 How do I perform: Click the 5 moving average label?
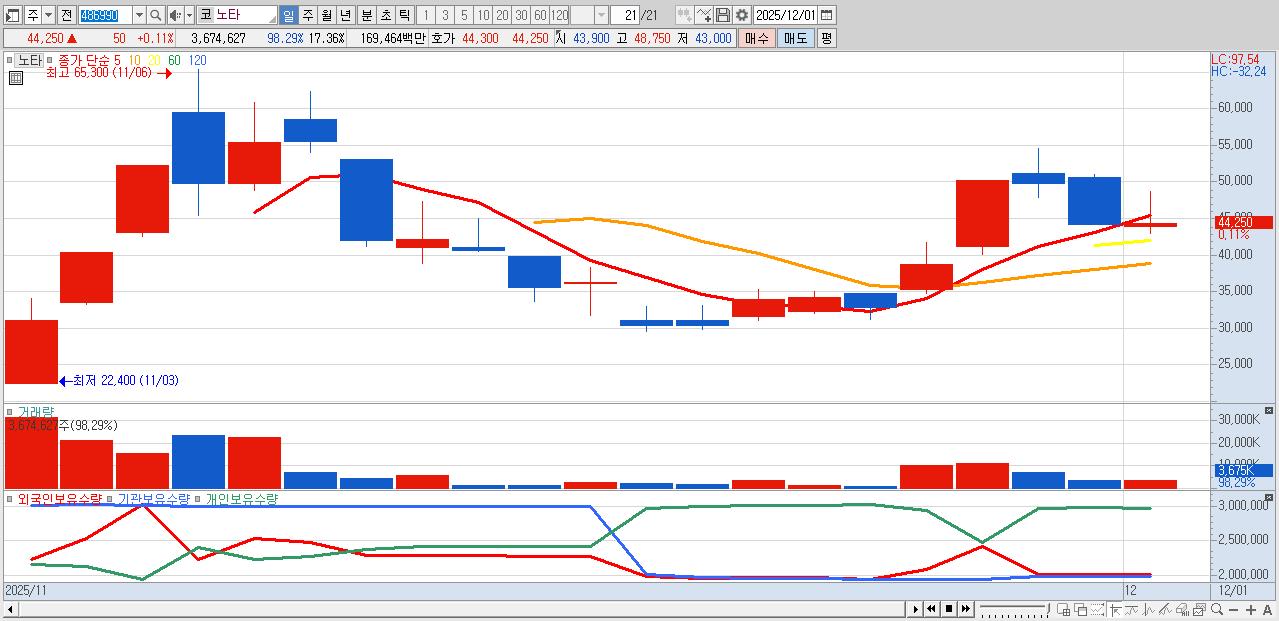pos(117,60)
